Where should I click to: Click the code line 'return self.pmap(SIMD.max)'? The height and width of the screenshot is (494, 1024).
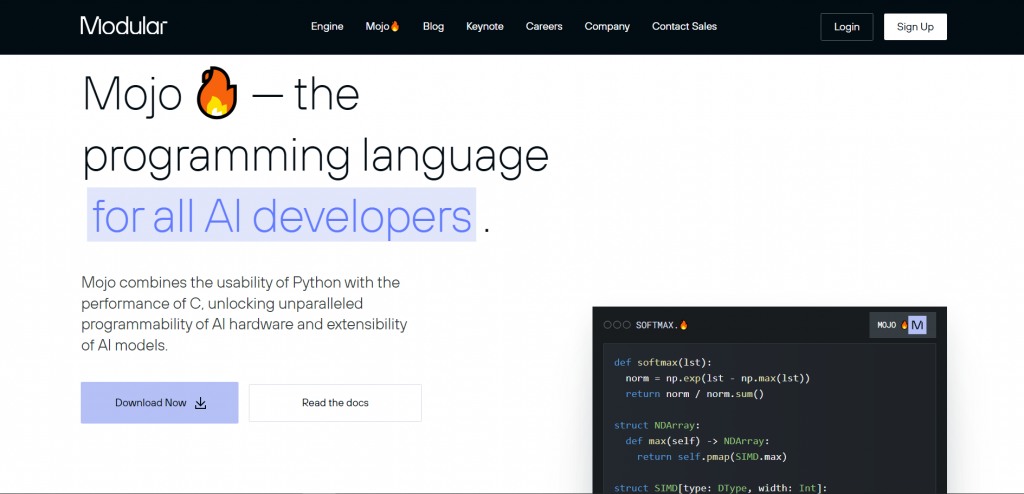tap(712, 457)
